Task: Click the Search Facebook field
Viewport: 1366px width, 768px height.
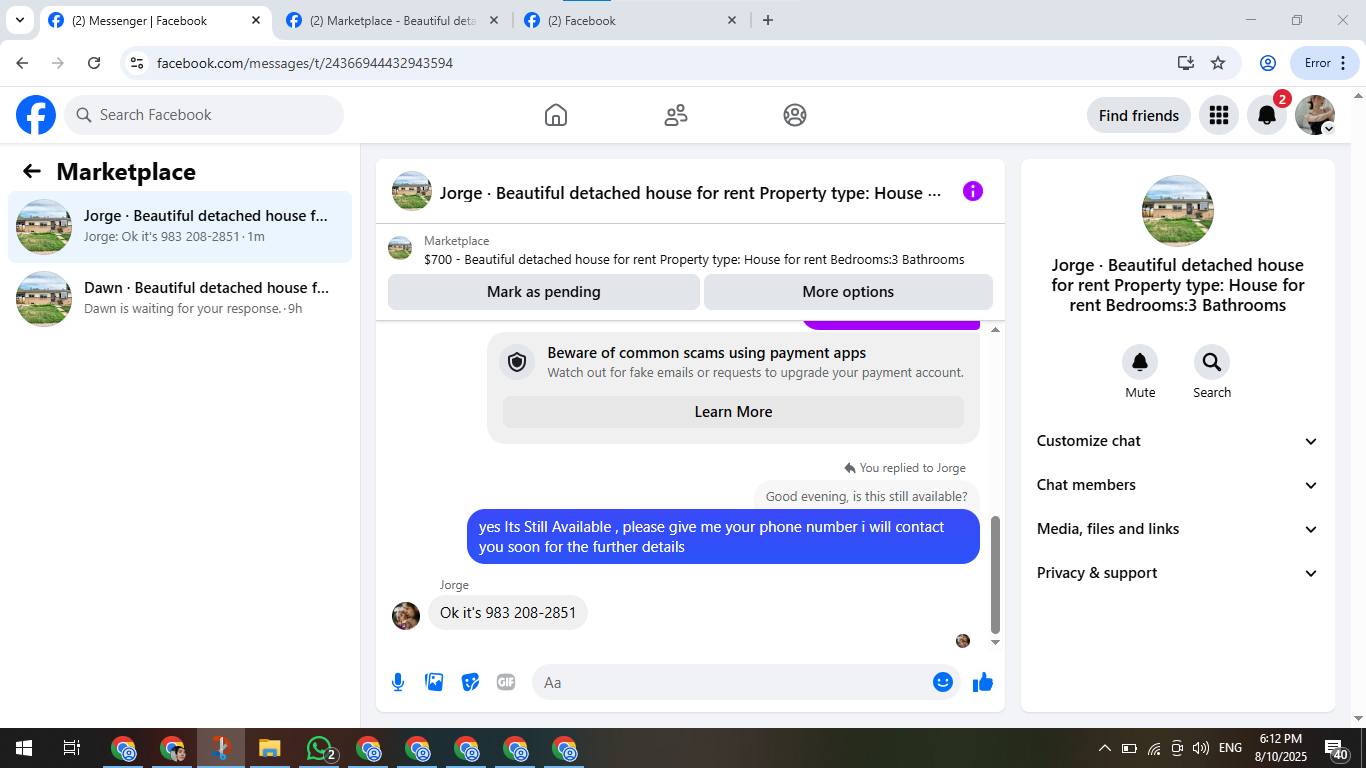Action: 204,115
